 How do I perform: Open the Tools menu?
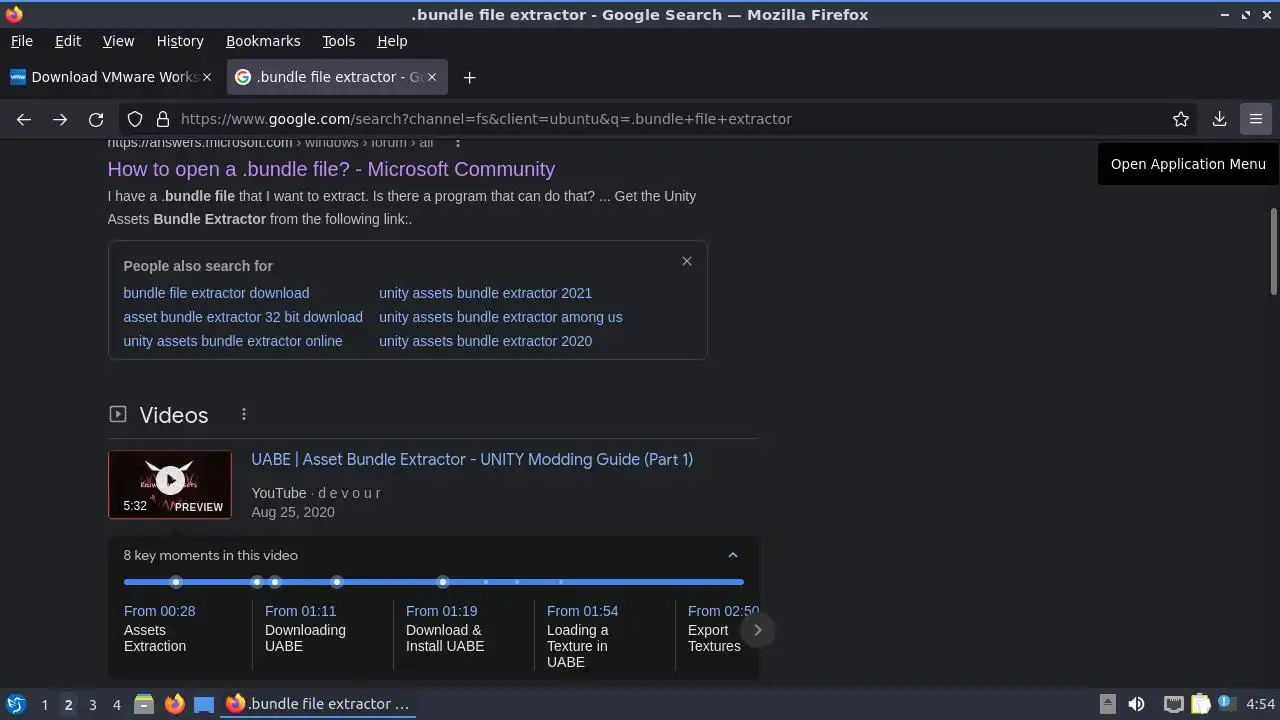(x=338, y=41)
